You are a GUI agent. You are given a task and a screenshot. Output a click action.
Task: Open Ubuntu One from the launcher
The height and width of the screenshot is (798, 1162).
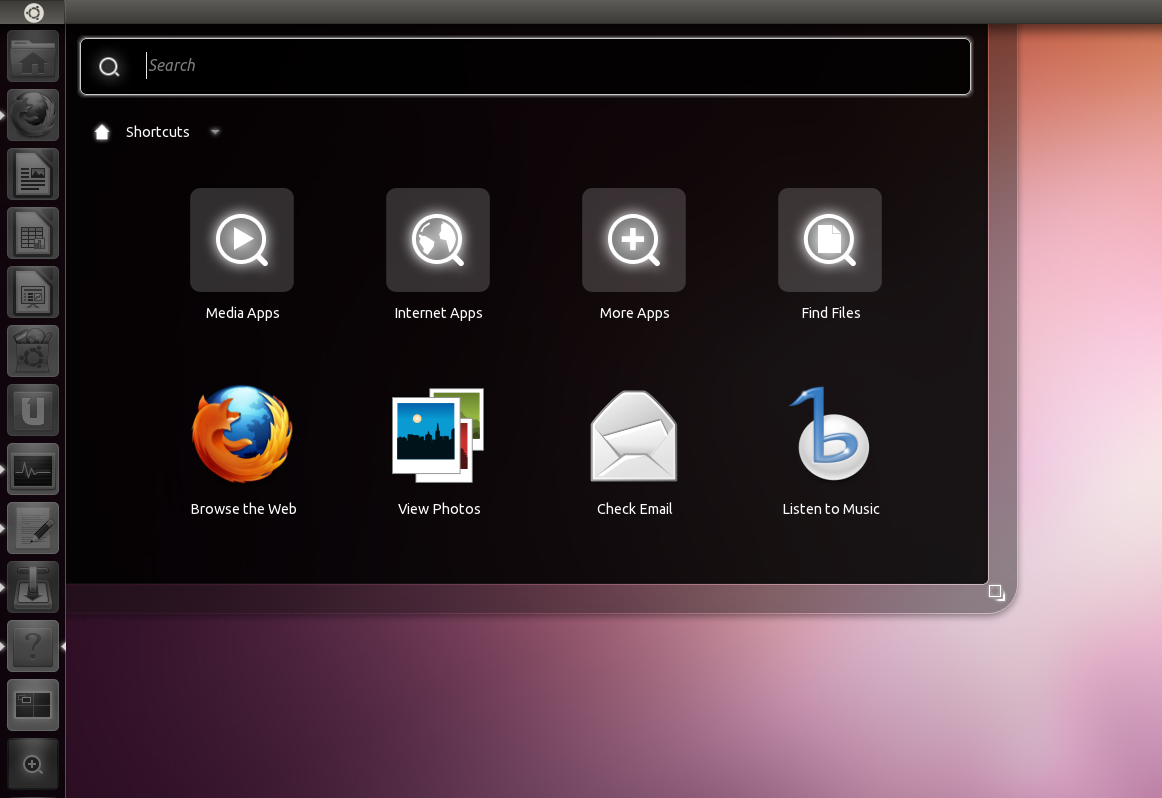pos(33,410)
